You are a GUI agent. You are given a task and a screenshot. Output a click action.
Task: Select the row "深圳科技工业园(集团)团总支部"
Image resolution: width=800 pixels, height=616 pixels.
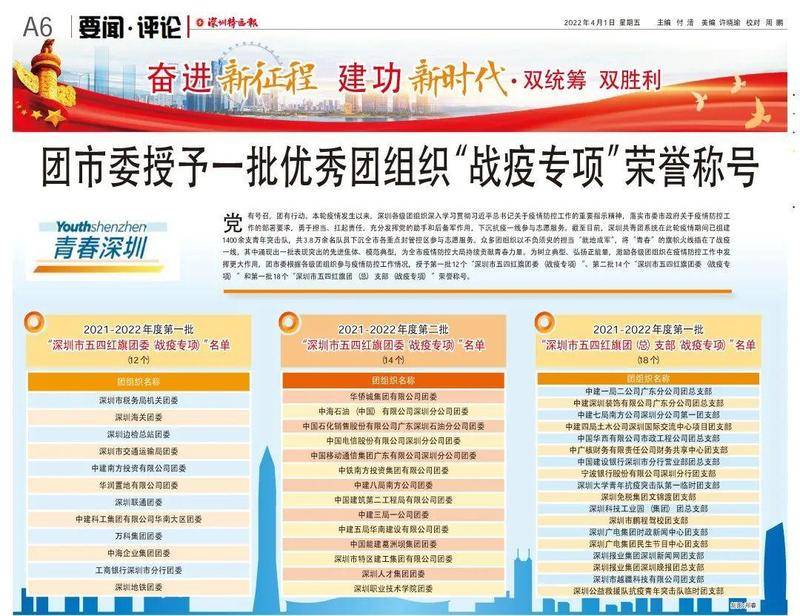click(648, 509)
